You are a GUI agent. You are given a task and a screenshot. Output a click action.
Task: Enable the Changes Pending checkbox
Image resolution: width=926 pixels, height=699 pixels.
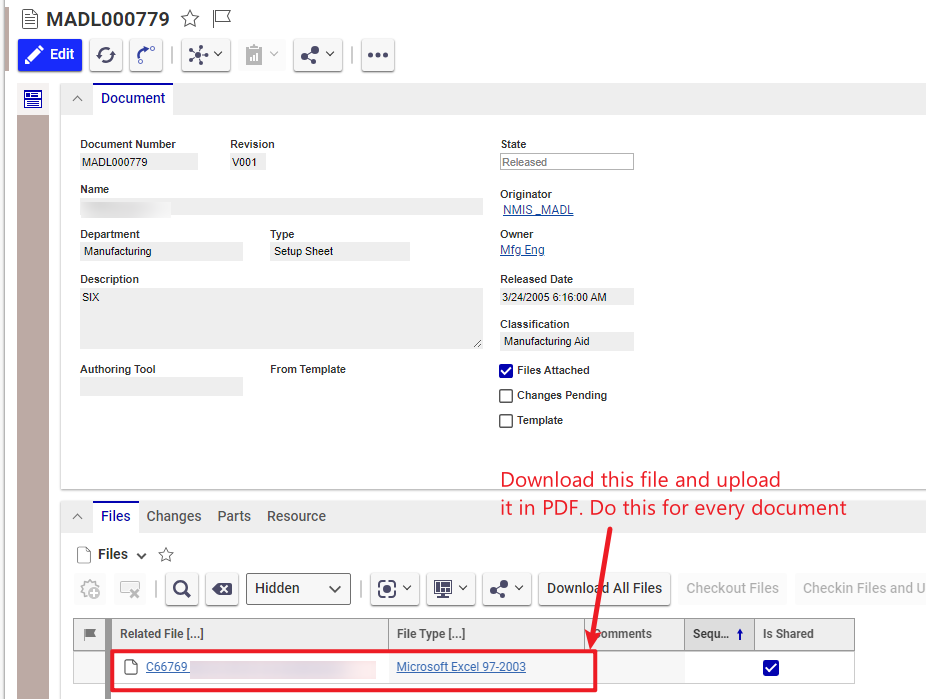(x=506, y=395)
